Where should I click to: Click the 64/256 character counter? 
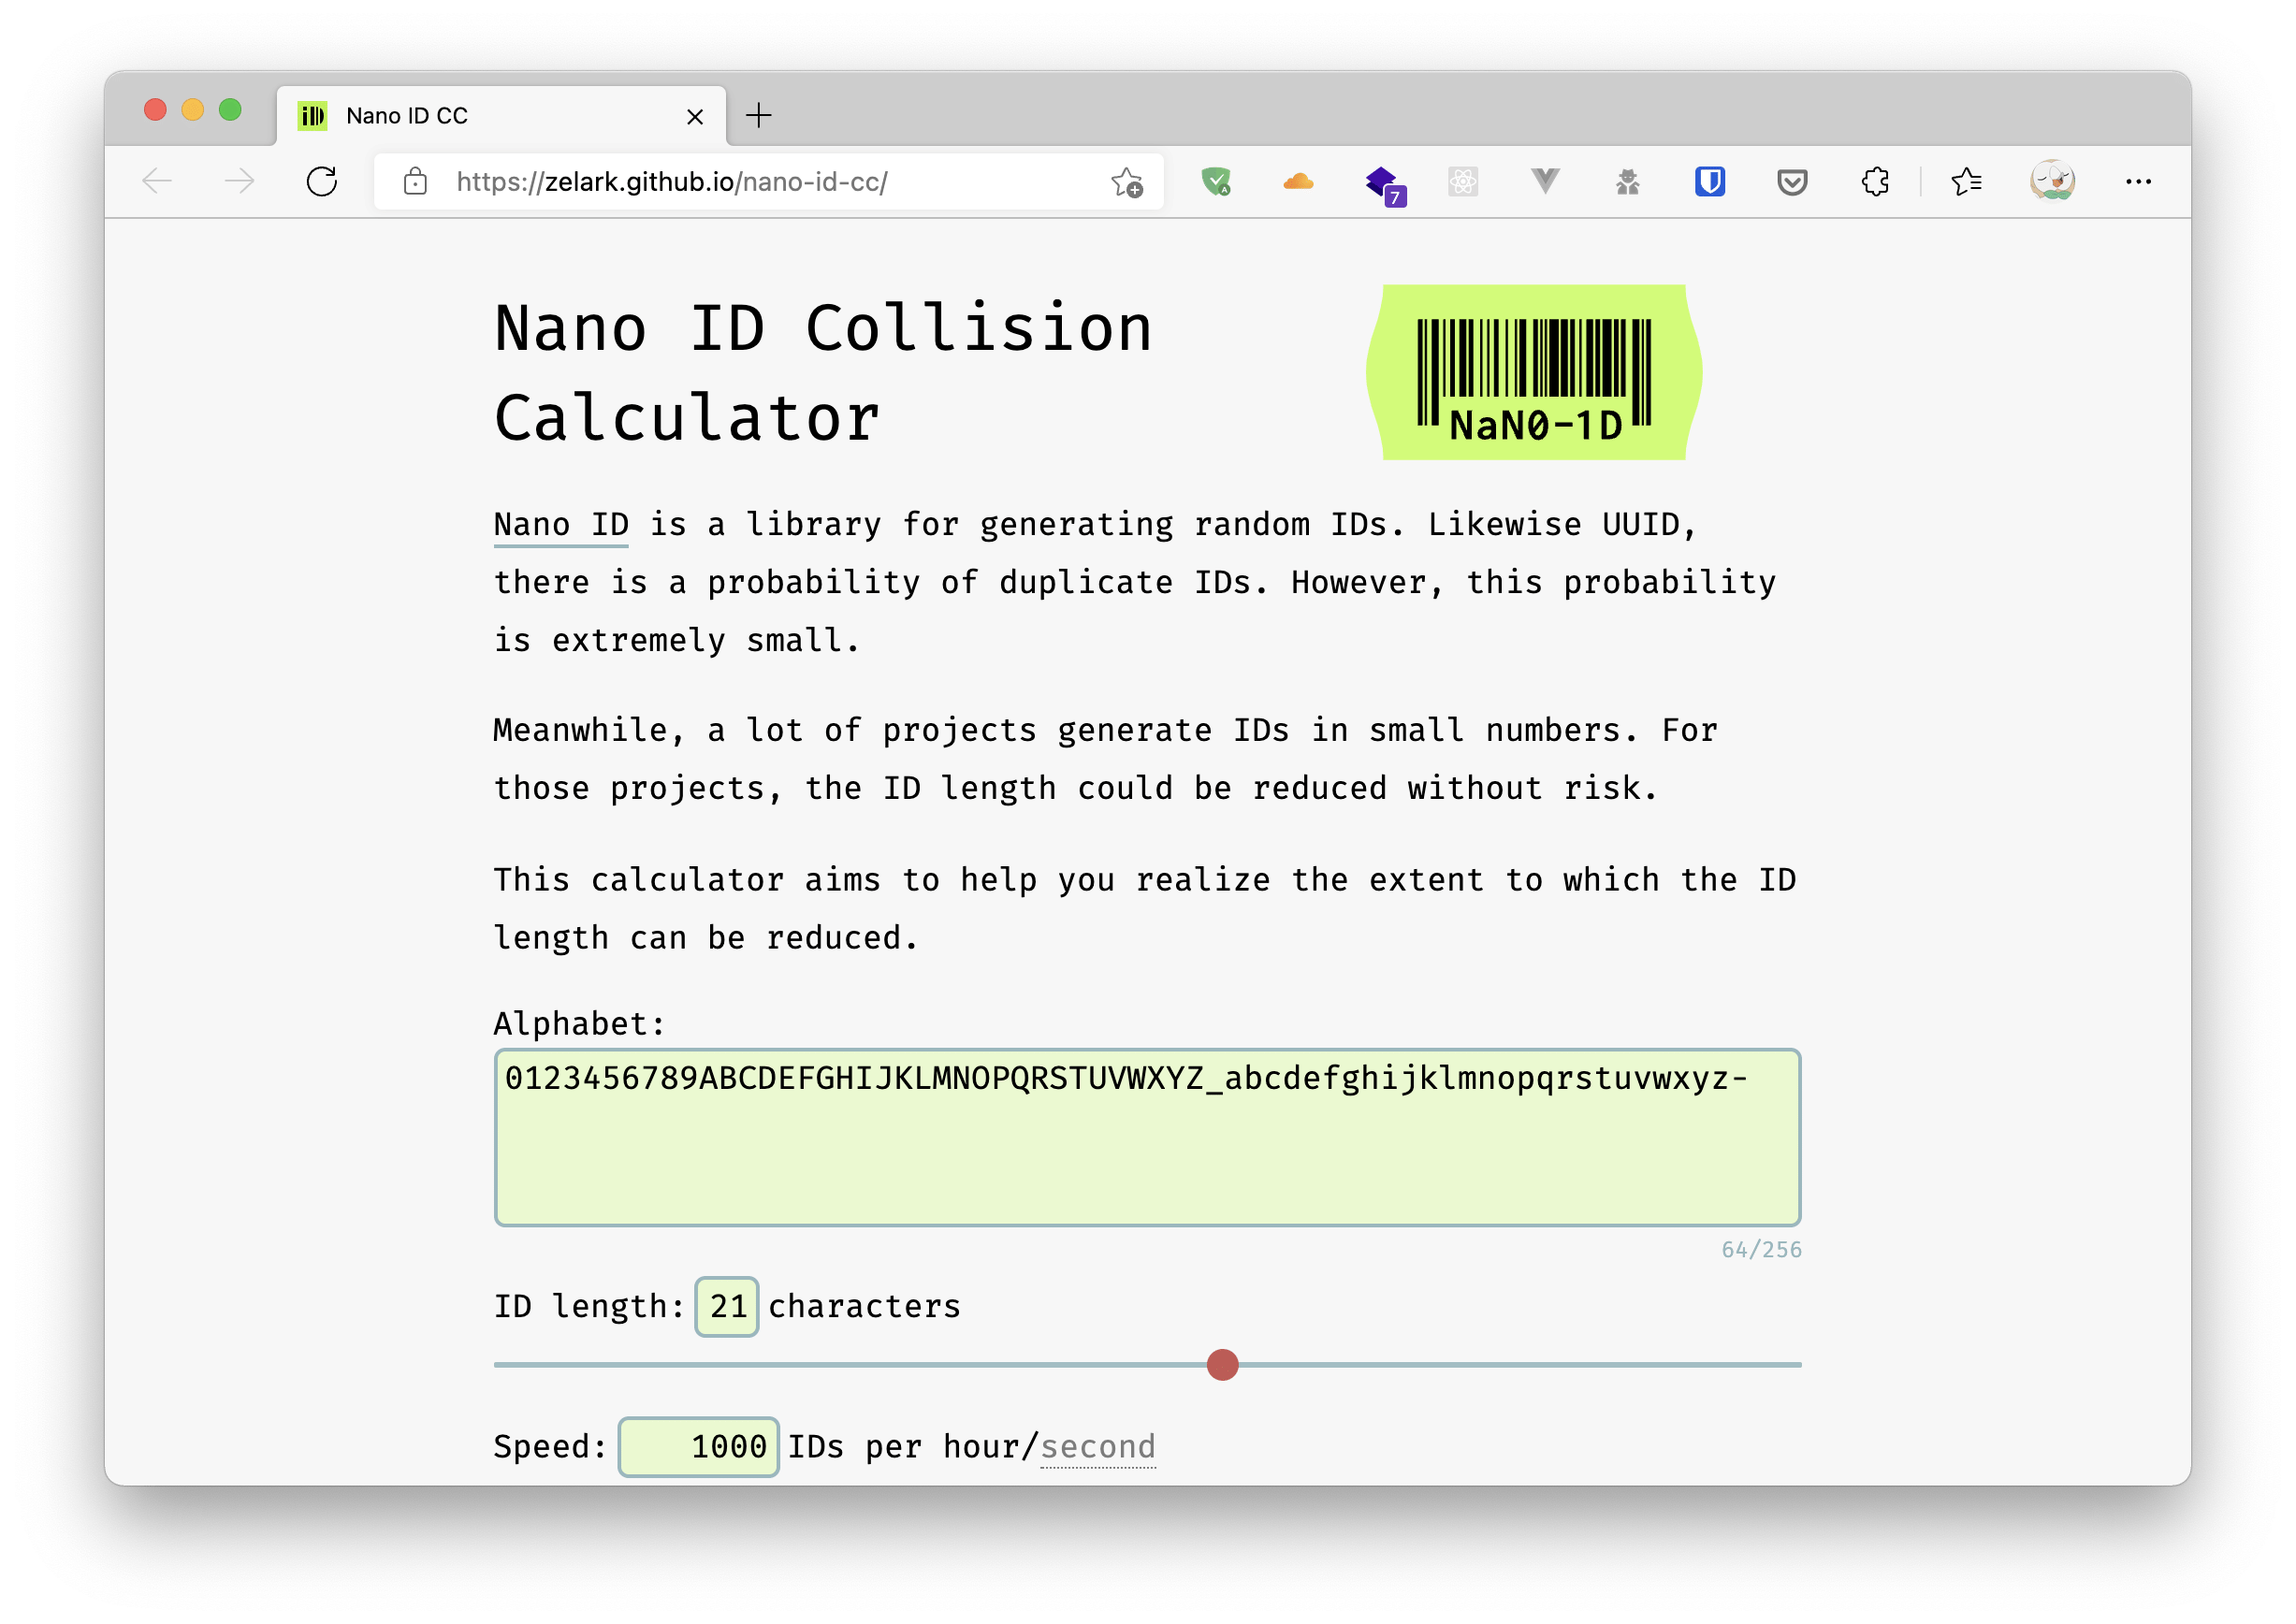[1761, 1249]
